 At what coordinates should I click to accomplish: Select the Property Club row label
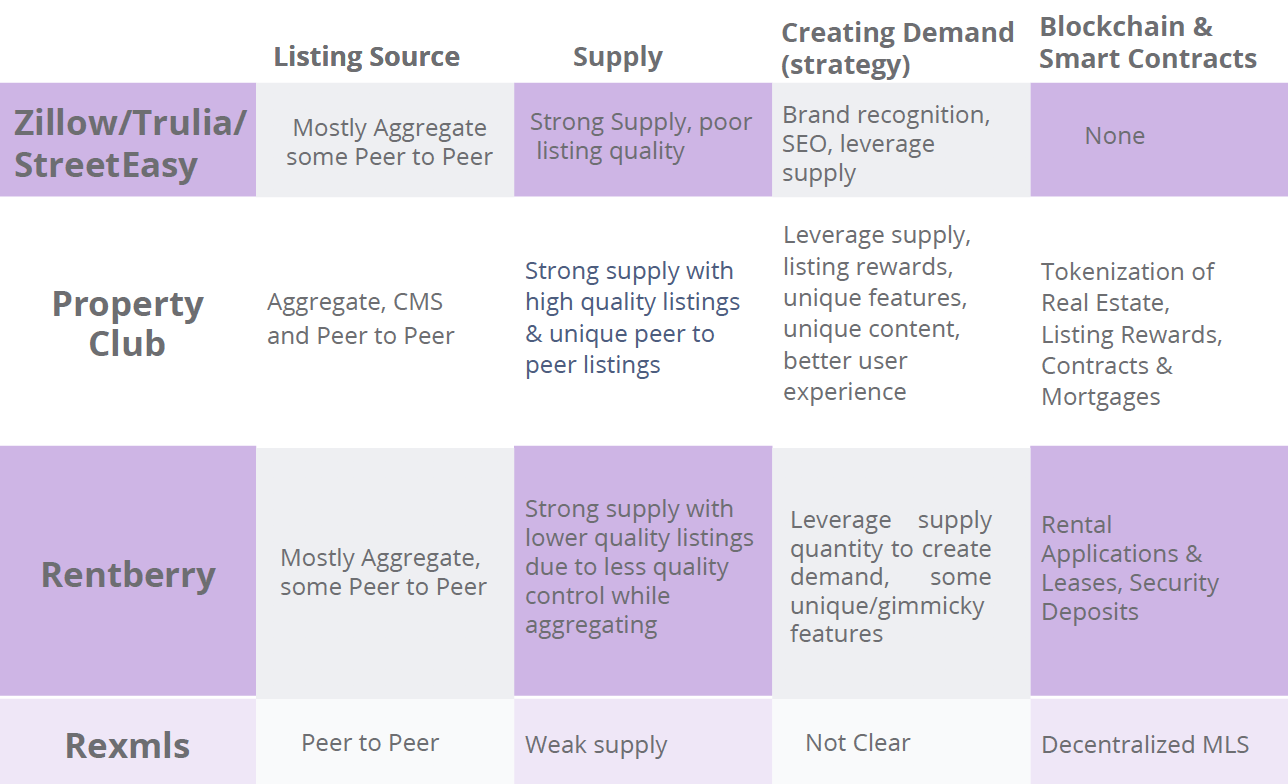pyautogui.click(x=127, y=323)
